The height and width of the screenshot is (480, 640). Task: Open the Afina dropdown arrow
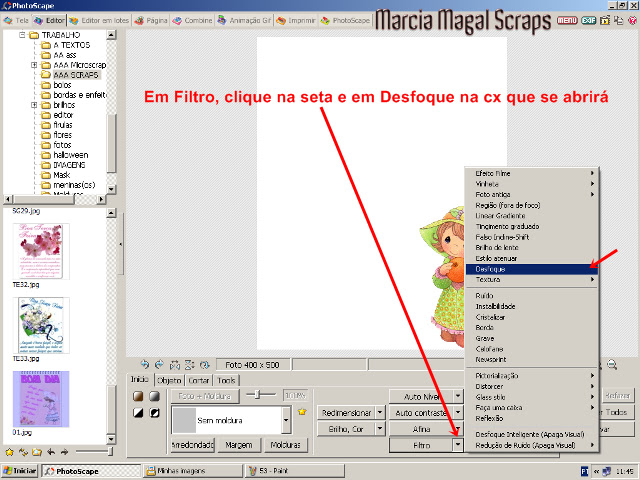458,429
